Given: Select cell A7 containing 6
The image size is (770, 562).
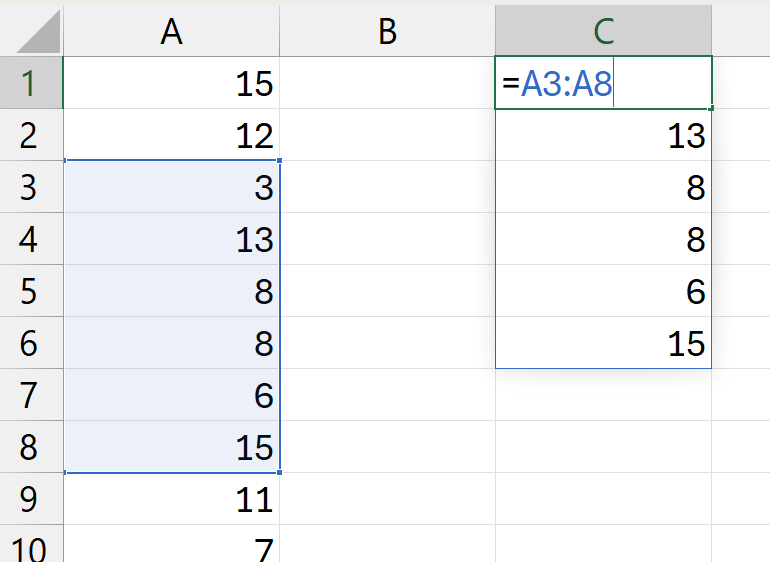Looking at the screenshot, I should (x=171, y=395).
